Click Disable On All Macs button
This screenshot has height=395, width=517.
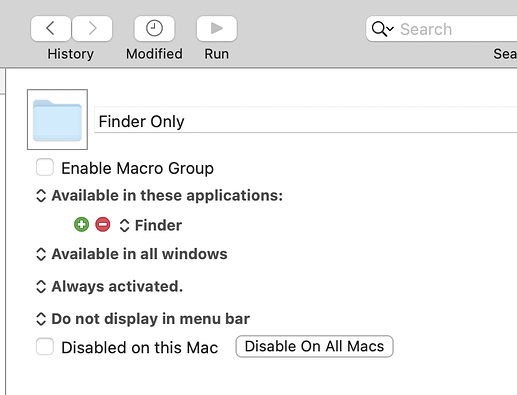click(314, 346)
